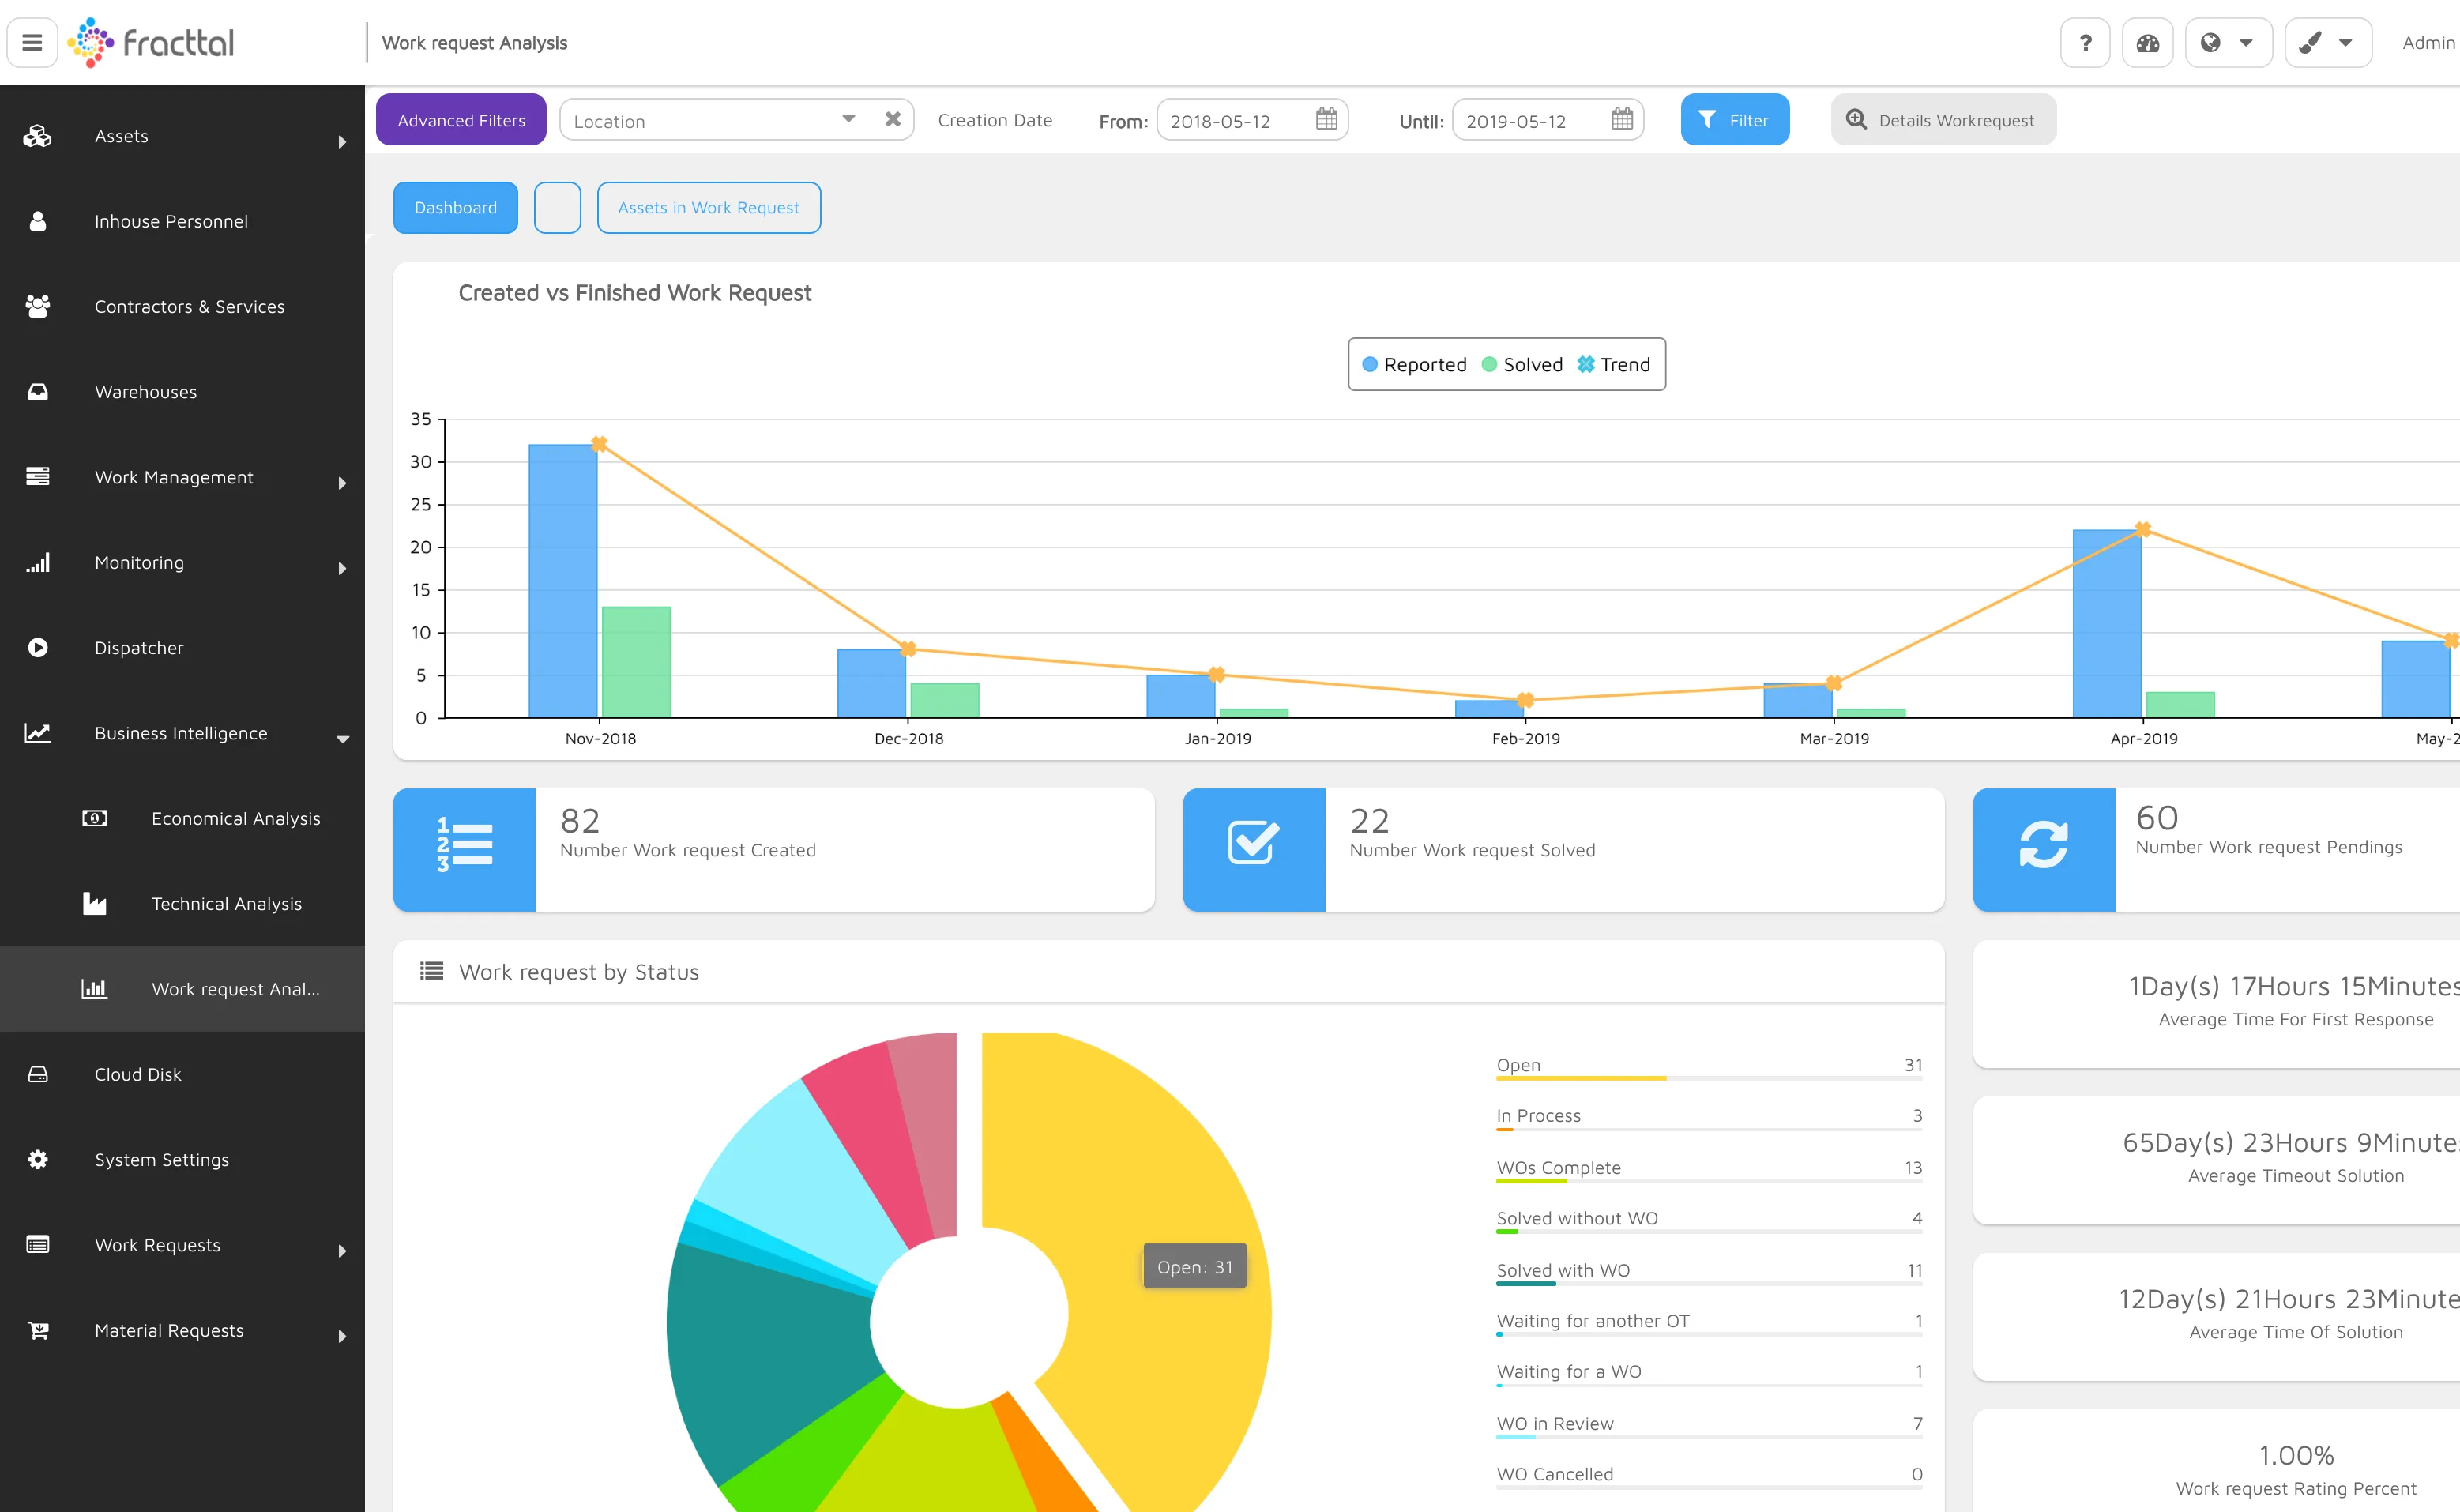
Task: Switch to Assets in Work Request tab
Action: (709, 208)
